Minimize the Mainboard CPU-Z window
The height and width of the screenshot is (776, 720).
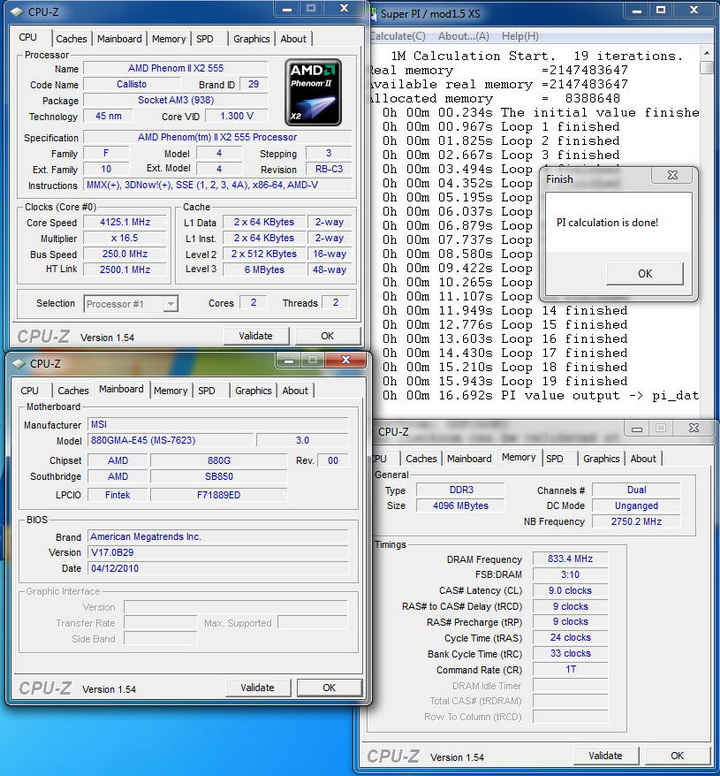point(289,360)
